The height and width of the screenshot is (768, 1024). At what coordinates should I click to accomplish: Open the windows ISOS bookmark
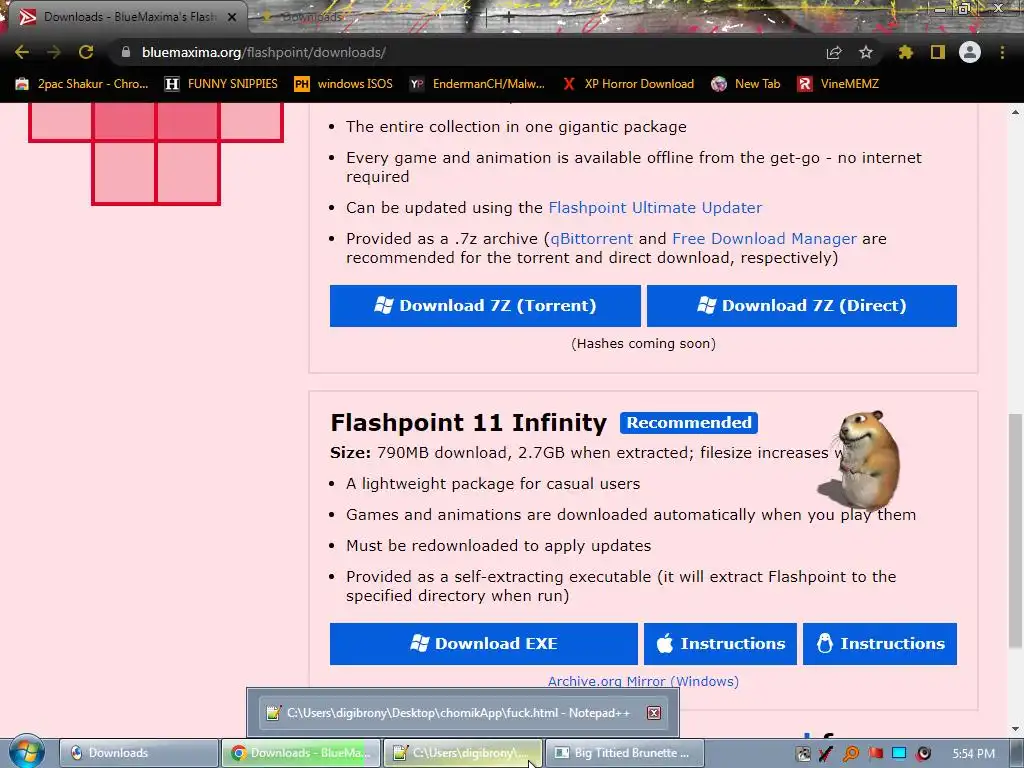pyautogui.click(x=344, y=84)
